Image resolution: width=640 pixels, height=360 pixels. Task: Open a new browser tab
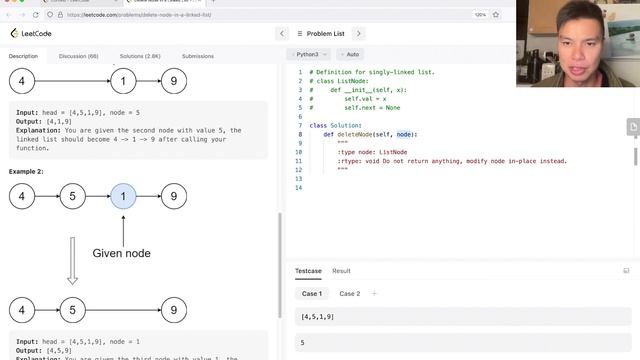pos(213,2)
